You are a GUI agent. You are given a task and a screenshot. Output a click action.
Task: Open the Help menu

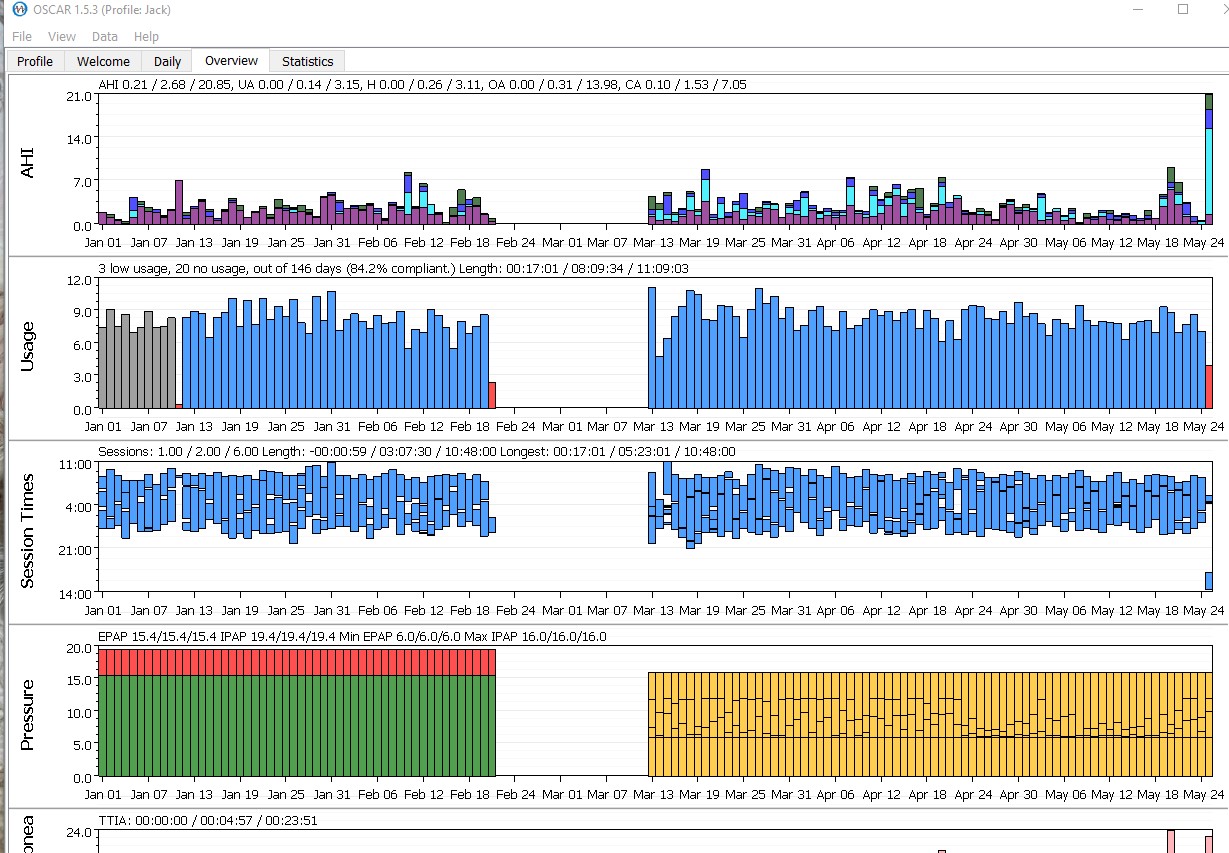click(146, 36)
